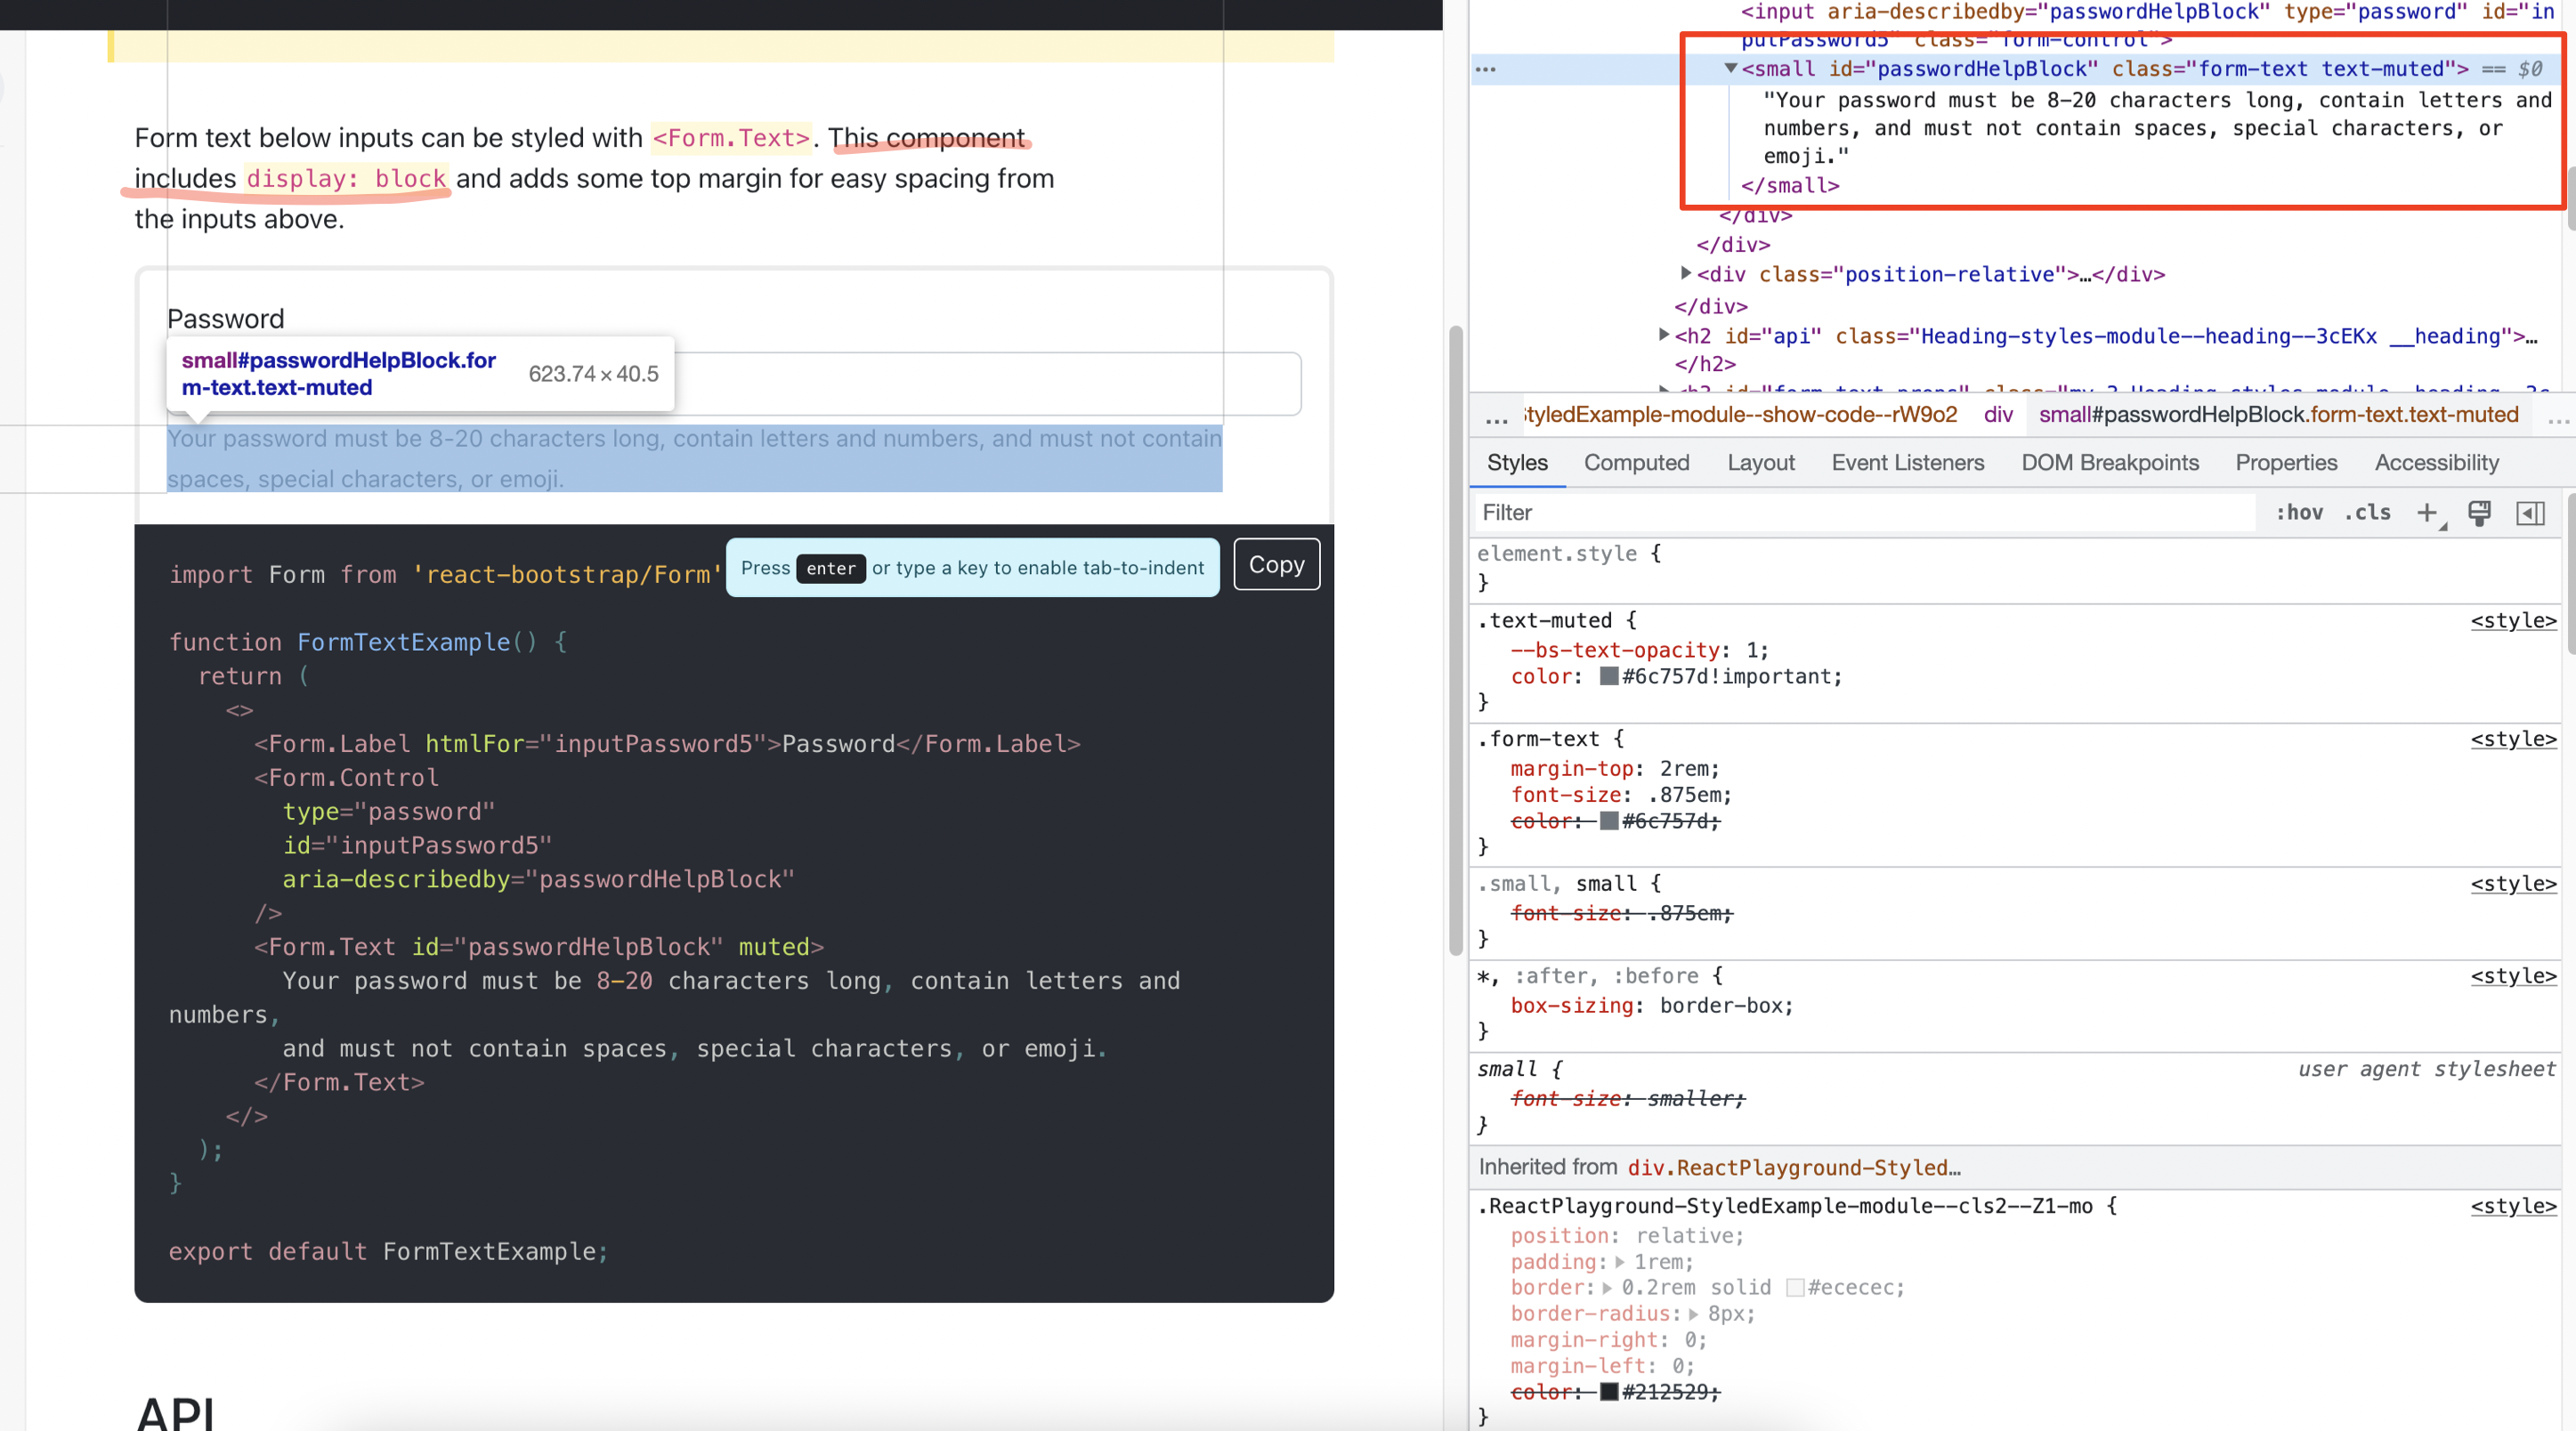Click the Copy button on the code example
This screenshot has width=2576, height=1431.
coord(1276,564)
